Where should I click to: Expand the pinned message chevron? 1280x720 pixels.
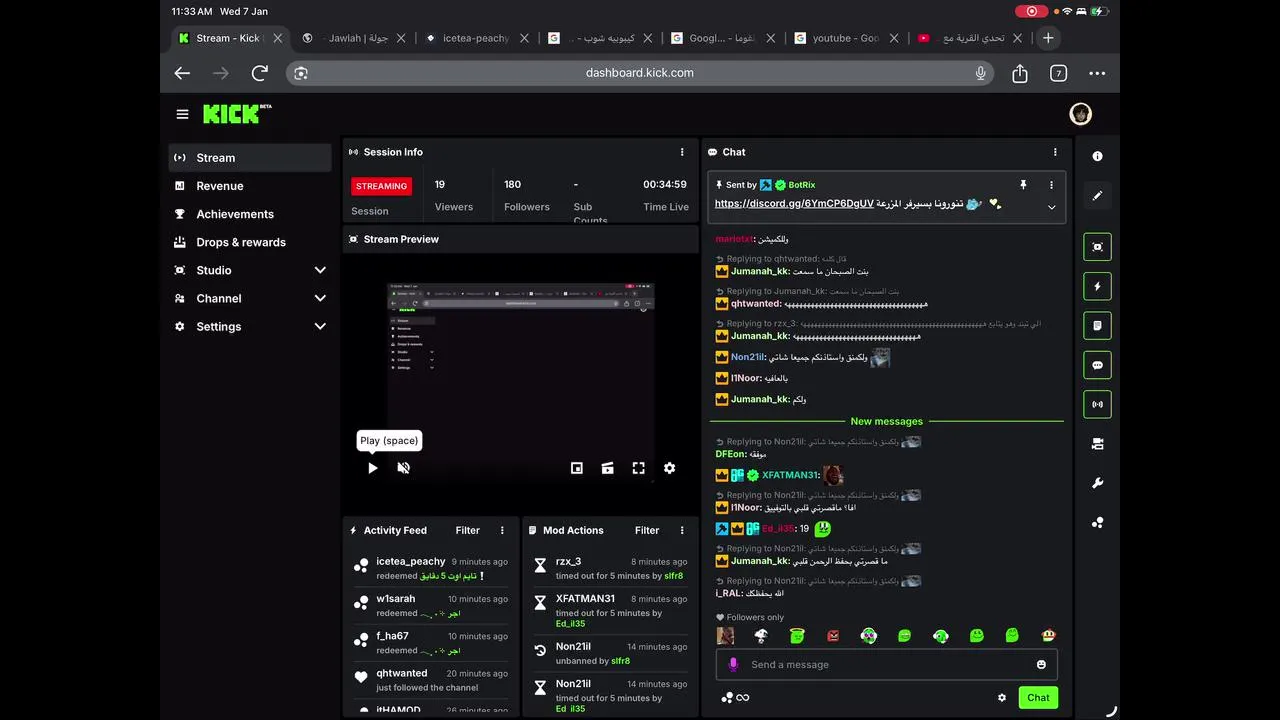(x=1051, y=207)
